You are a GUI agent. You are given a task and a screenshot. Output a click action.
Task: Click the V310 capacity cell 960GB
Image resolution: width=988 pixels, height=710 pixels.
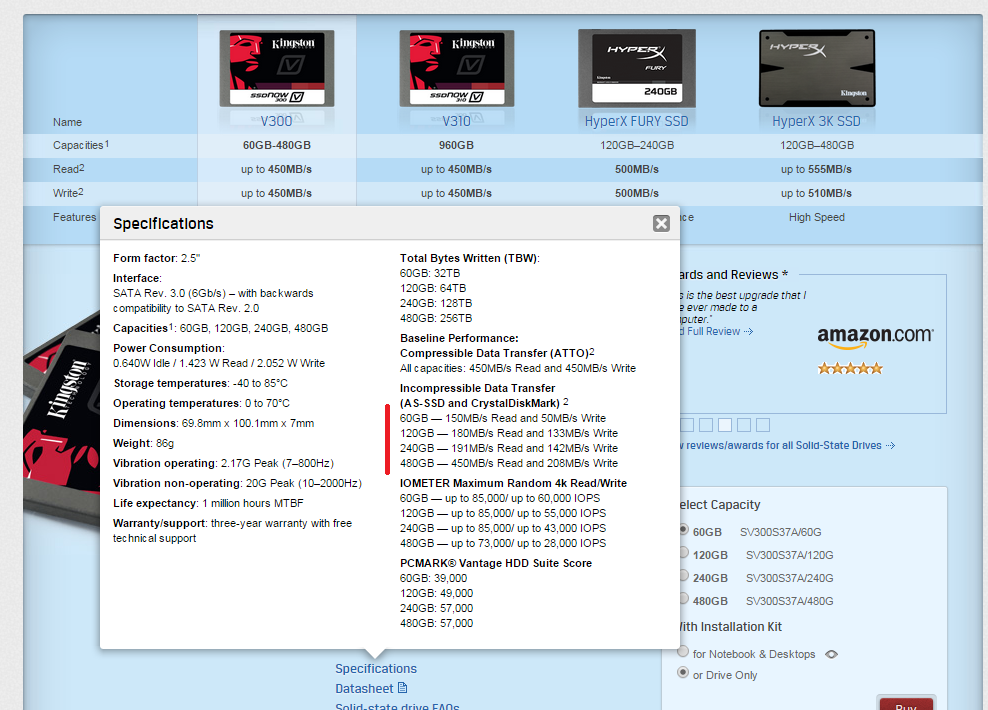coord(456,146)
